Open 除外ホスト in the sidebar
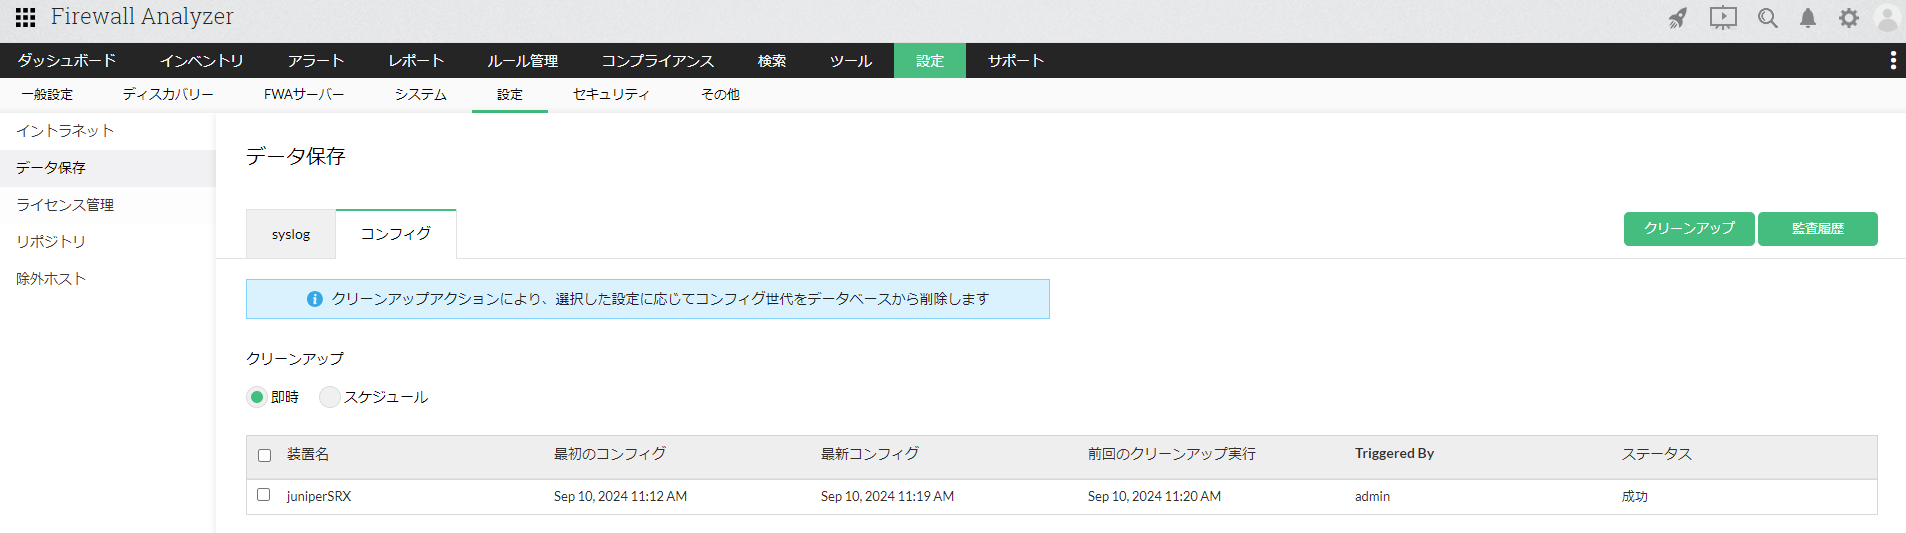This screenshot has height=533, width=1906. [51, 279]
